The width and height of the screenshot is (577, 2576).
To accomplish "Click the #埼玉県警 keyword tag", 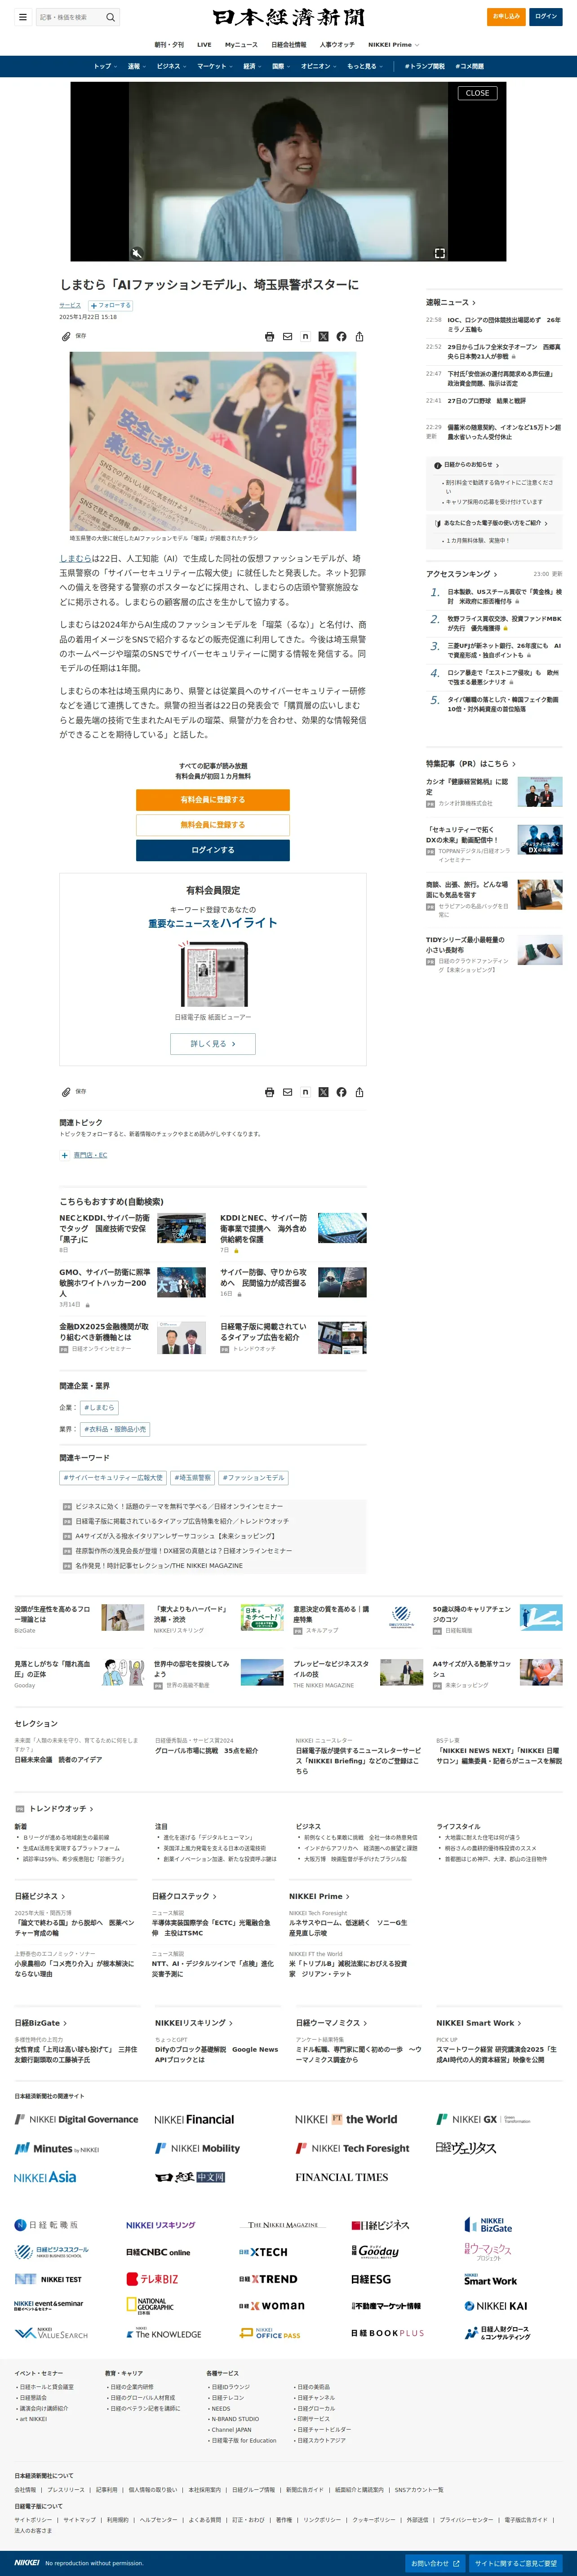I will (193, 1477).
